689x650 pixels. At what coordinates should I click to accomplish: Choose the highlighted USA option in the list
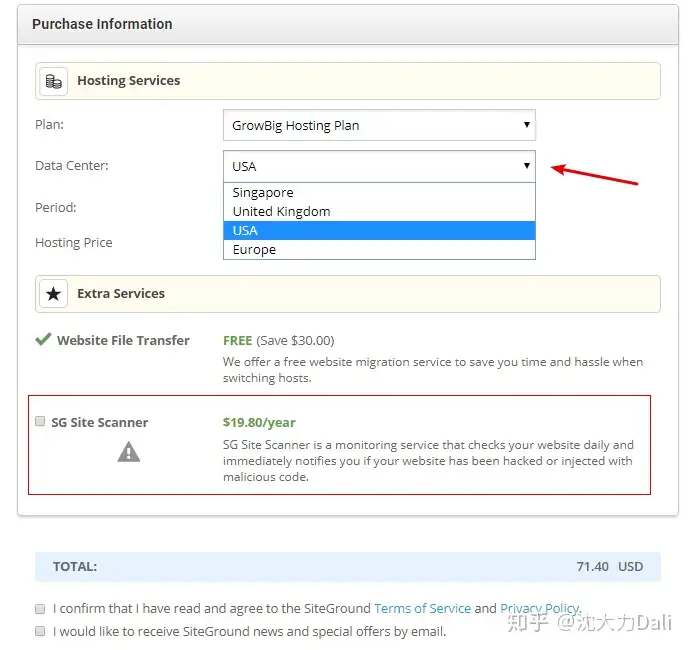379,230
